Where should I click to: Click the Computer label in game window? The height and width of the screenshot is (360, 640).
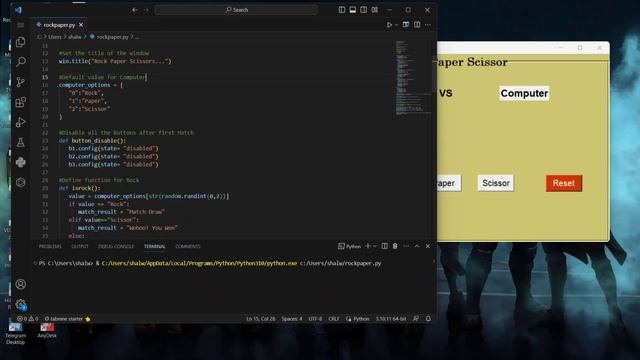click(x=524, y=93)
